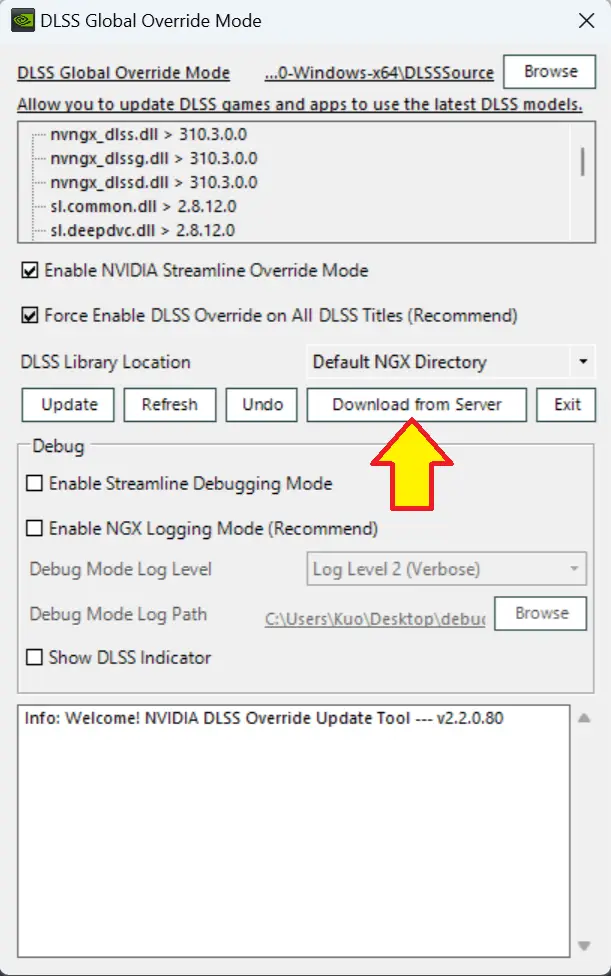Click the DLSS Global Override Mode link
Screen dimensions: 611x976
(123, 73)
